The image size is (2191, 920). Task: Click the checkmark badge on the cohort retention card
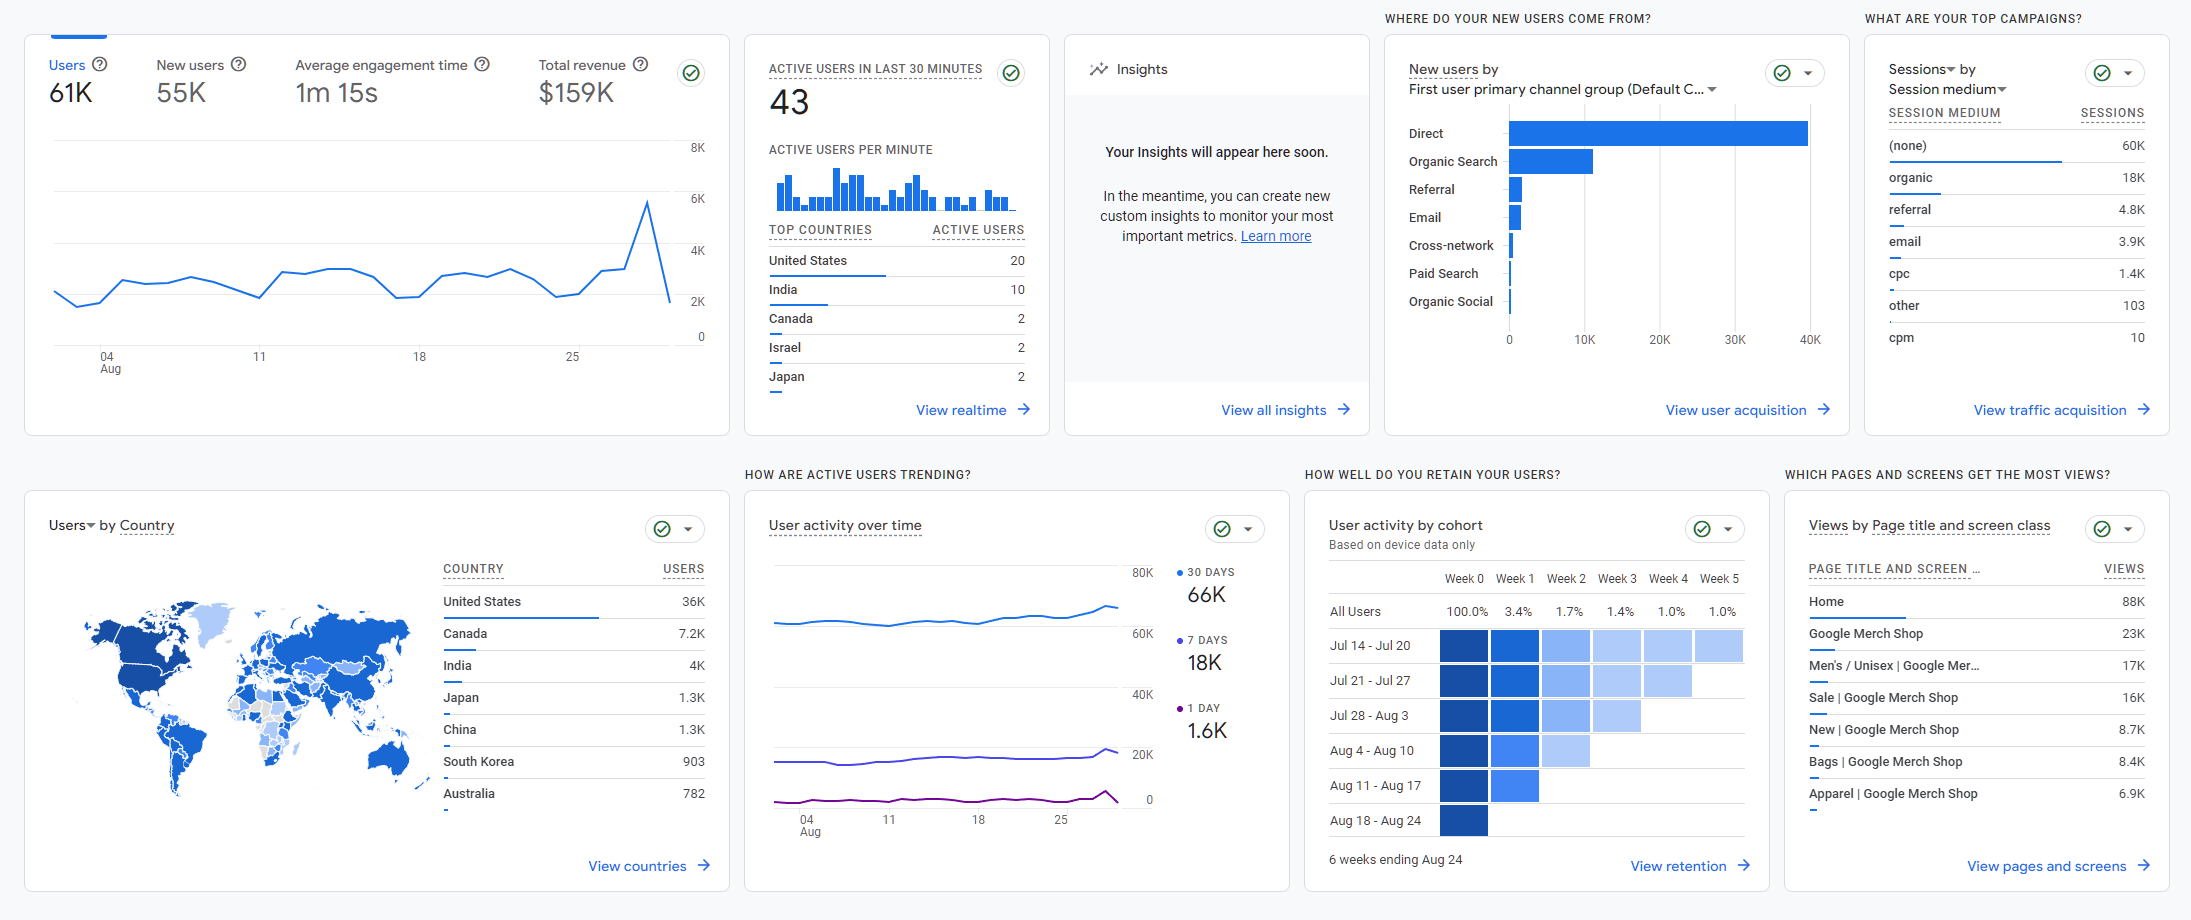[x=1704, y=528]
